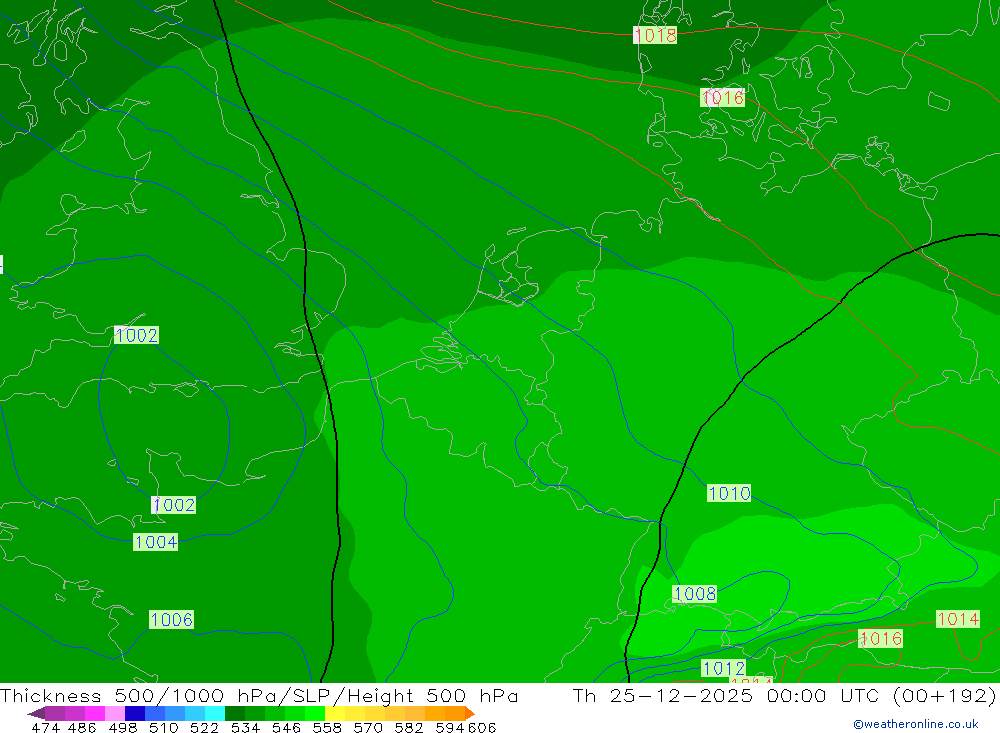Image resolution: width=1000 pixels, height=733 pixels.
Task: Click the legend value 546
Action: click(286, 728)
